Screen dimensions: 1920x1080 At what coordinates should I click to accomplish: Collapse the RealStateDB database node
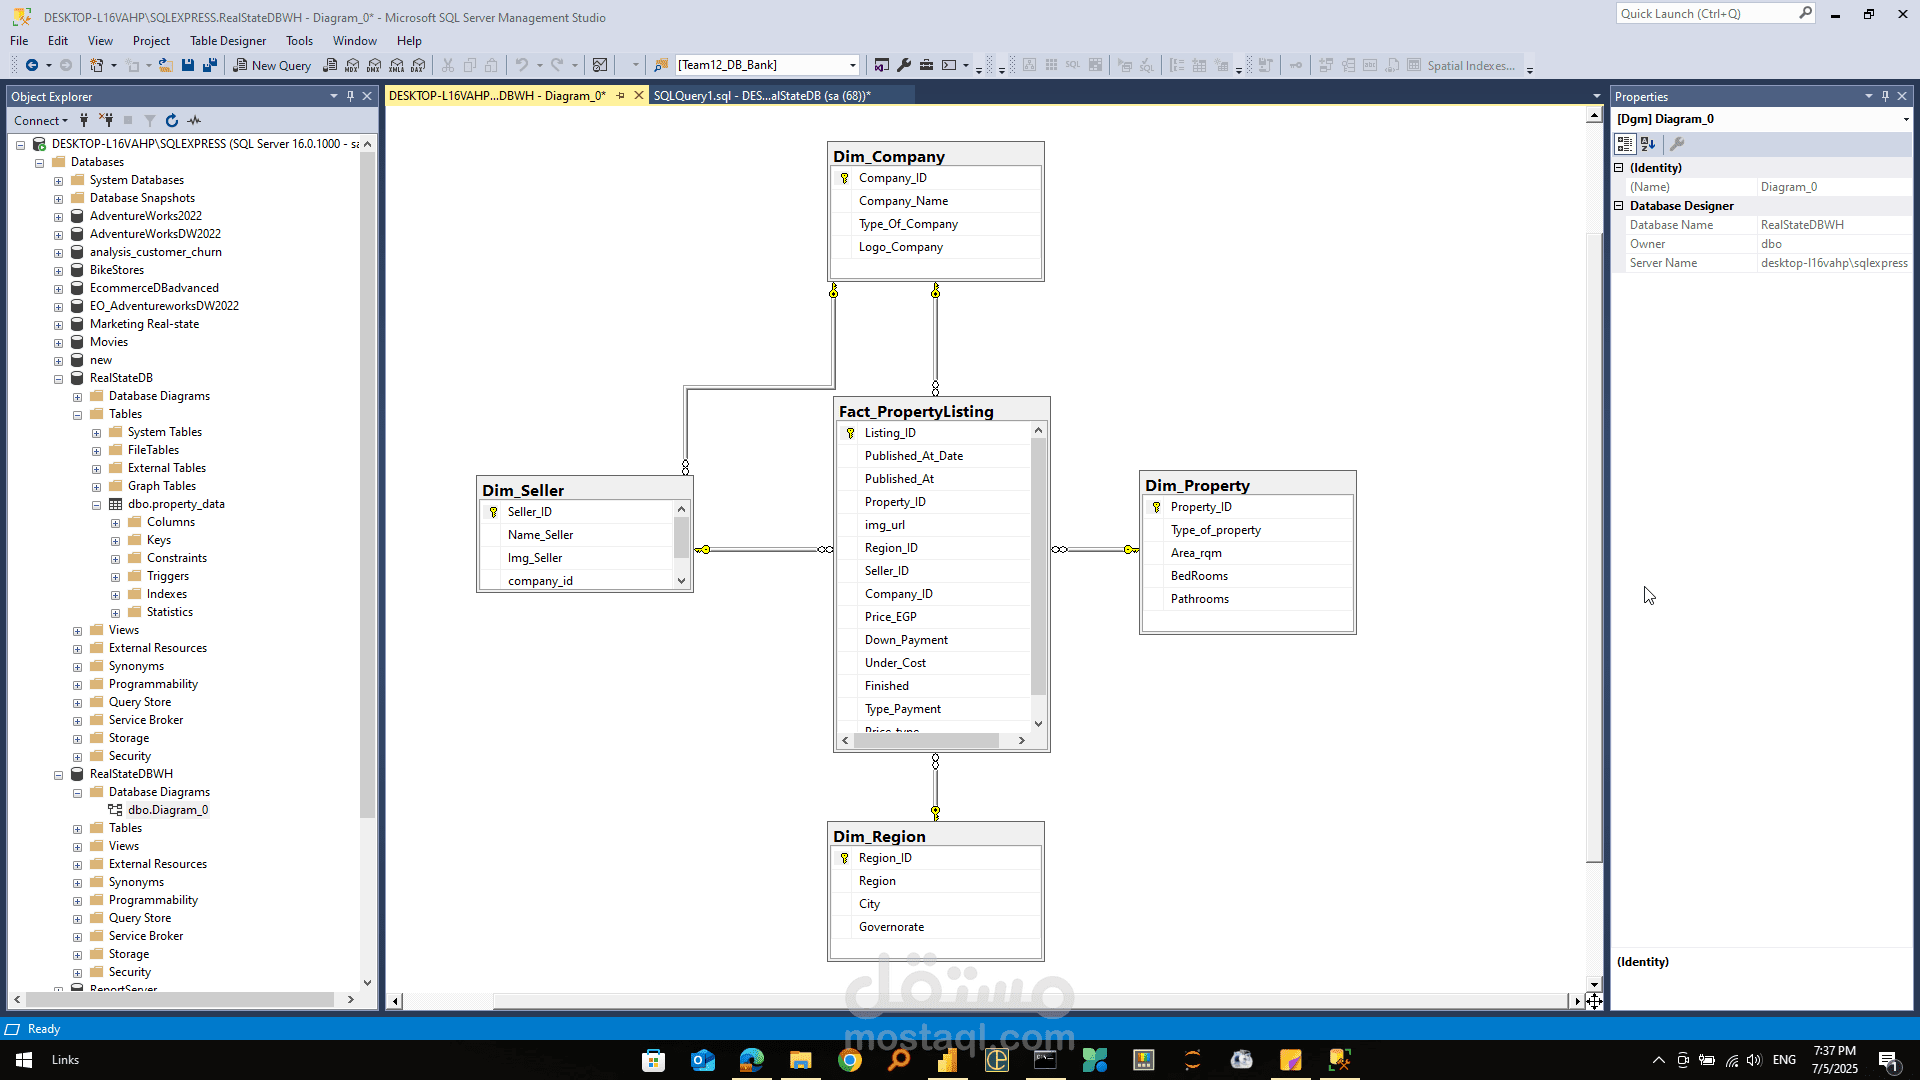point(58,378)
